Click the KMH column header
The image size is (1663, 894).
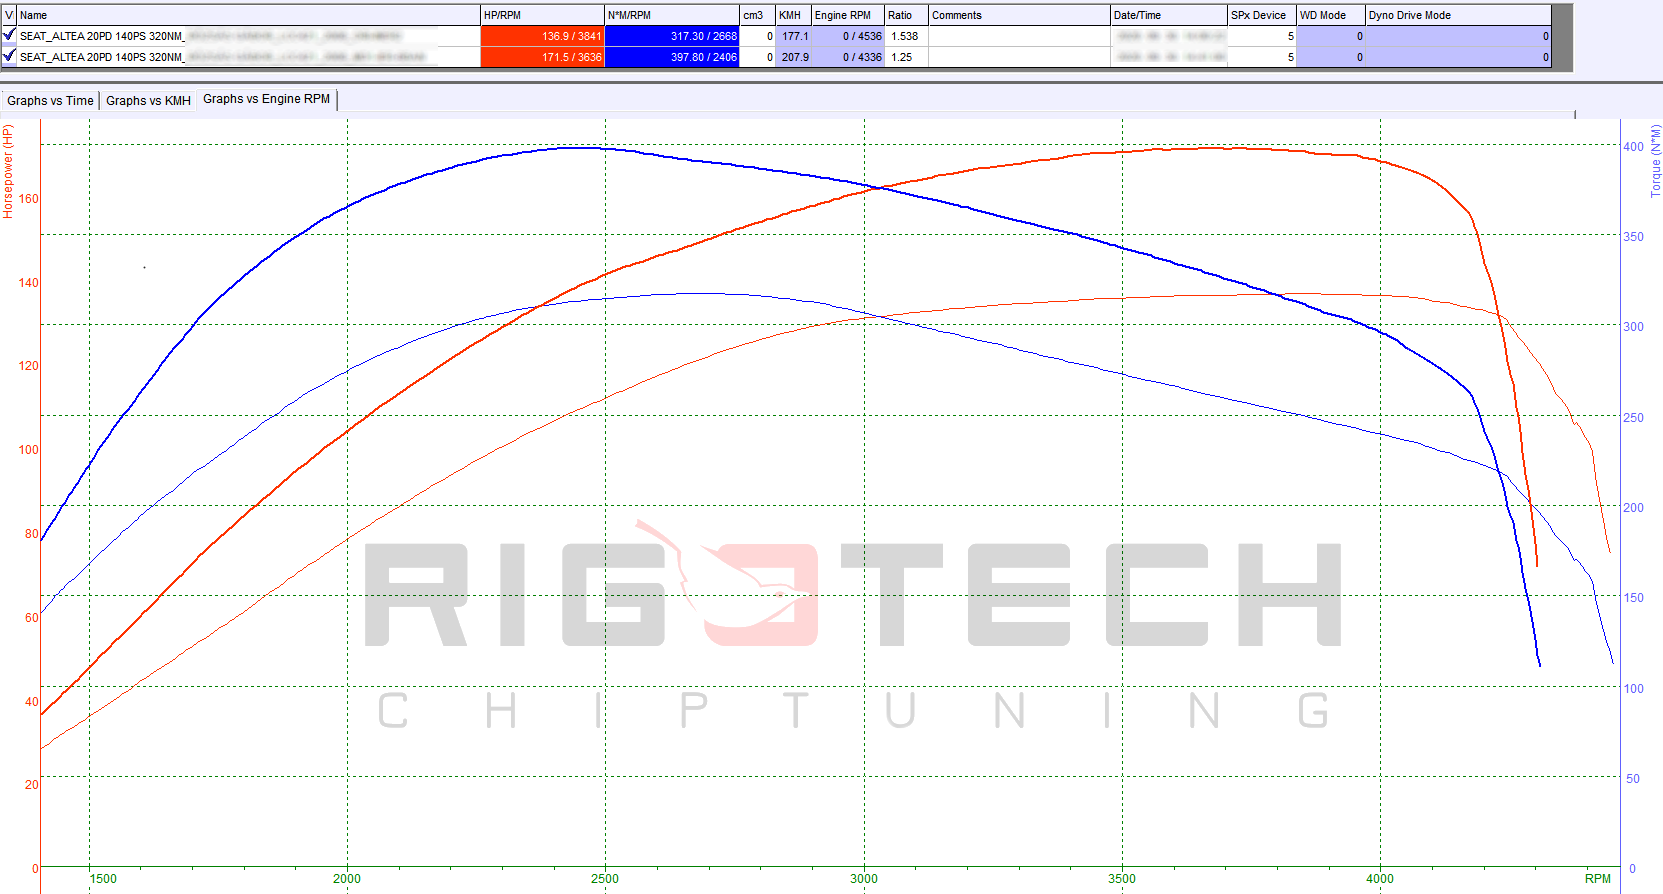[793, 15]
